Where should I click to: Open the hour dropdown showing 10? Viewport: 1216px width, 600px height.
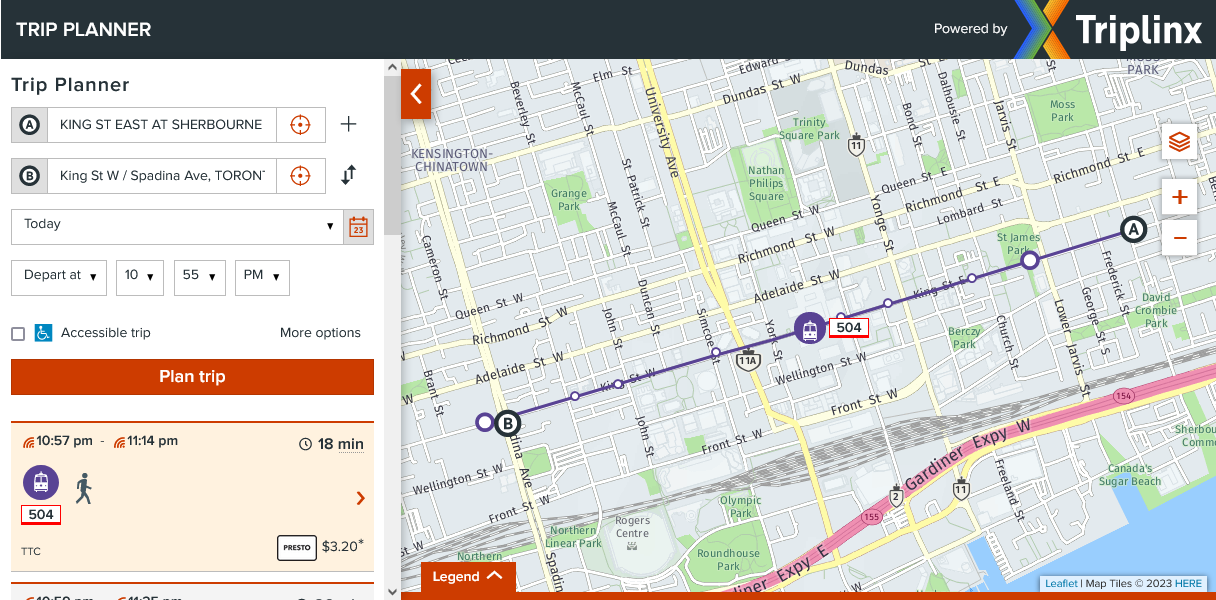point(139,276)
